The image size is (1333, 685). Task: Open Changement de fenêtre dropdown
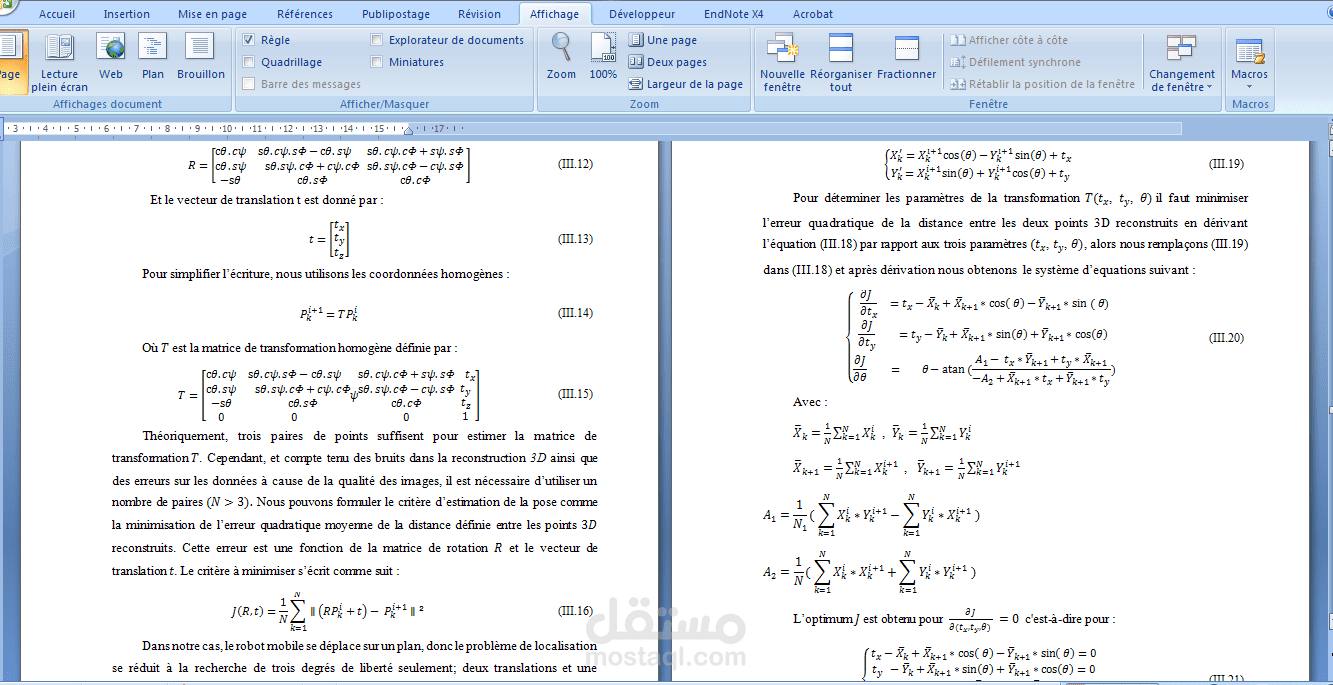point(1182,63)
